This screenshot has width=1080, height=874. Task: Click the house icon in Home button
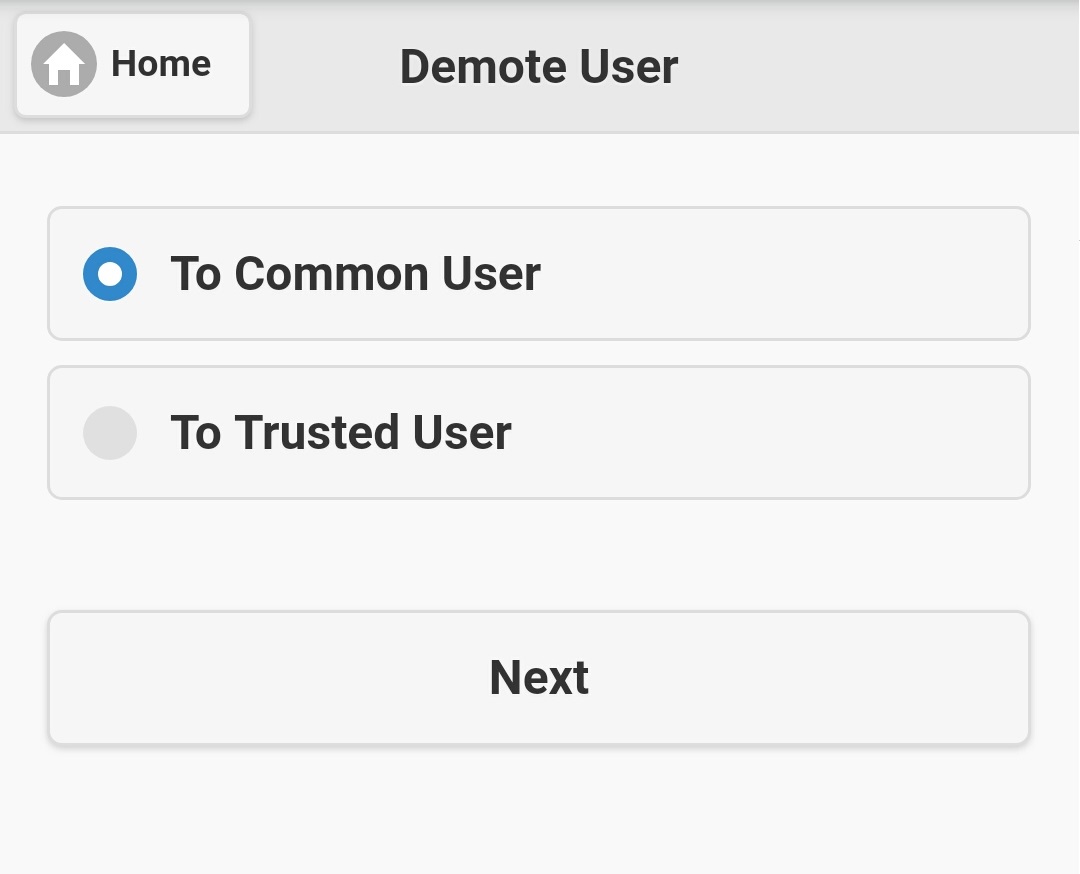click(64, 65)
